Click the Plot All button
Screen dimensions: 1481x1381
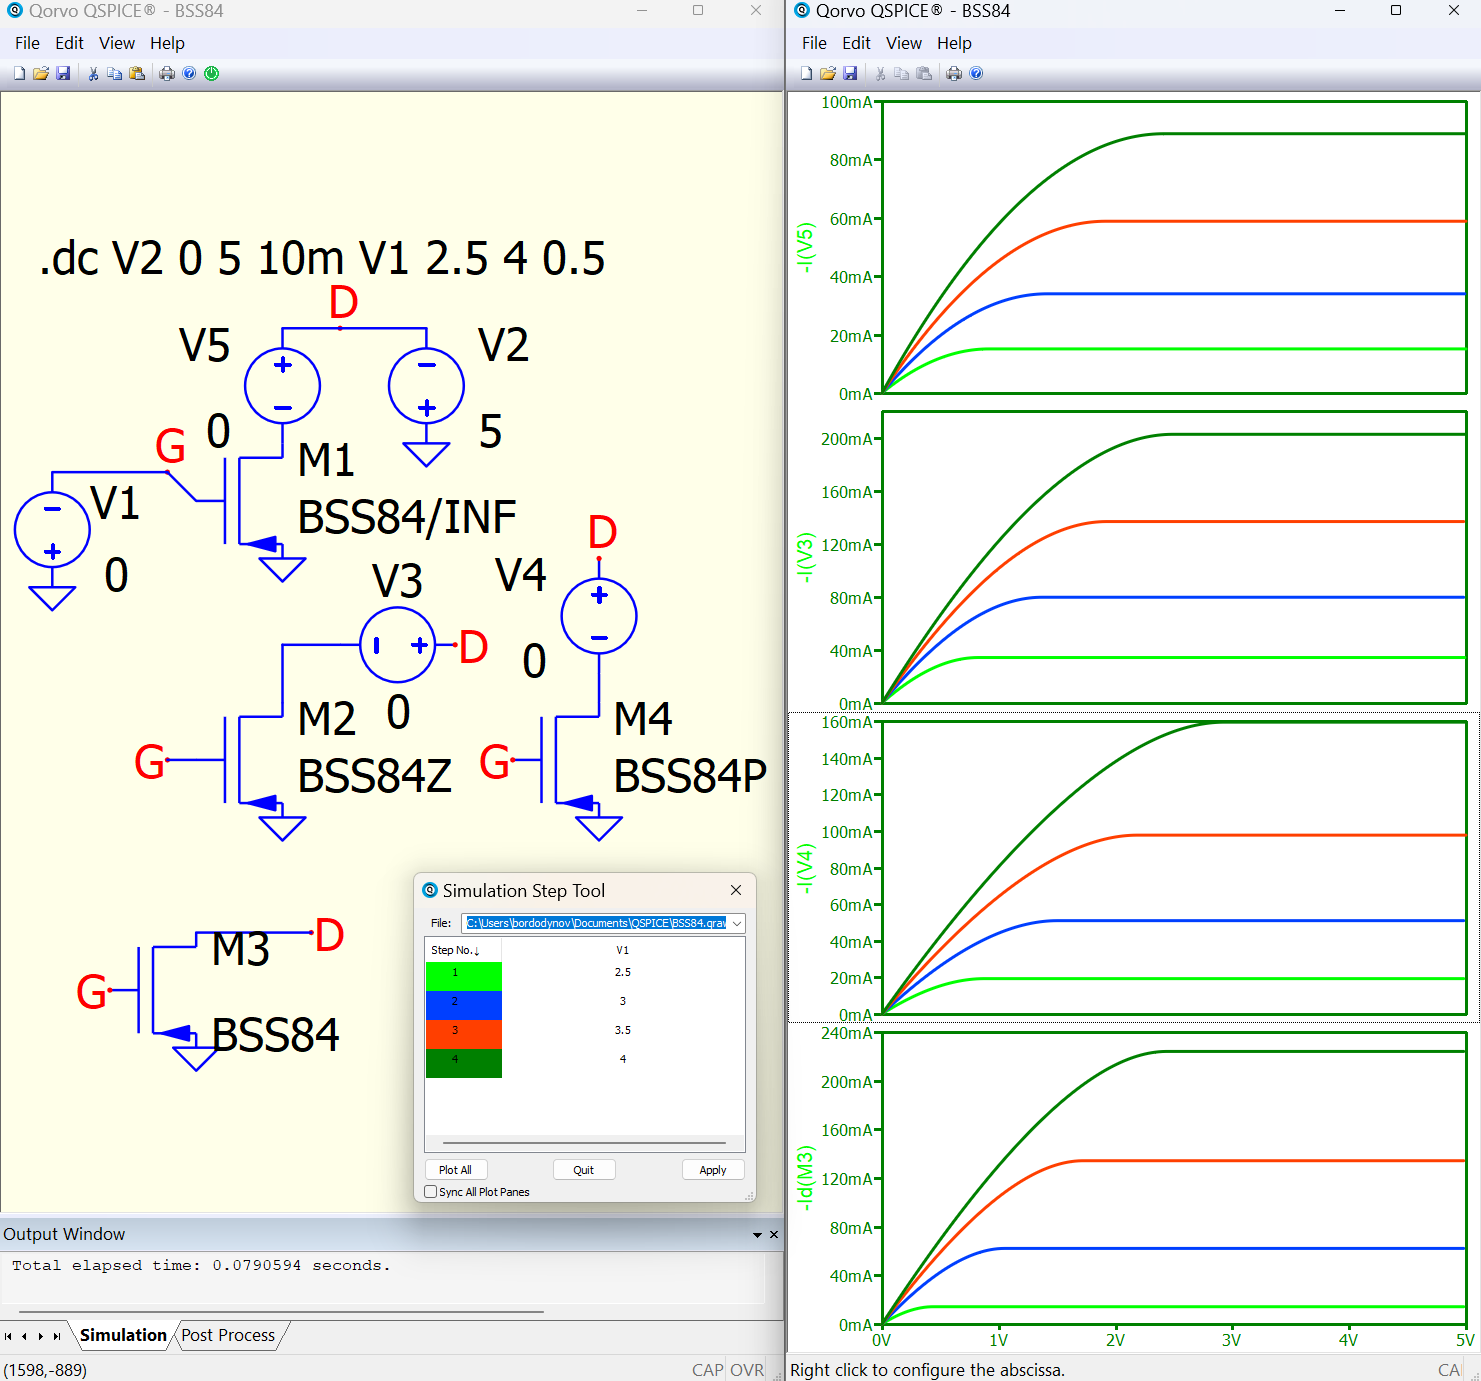point(455,1170)
